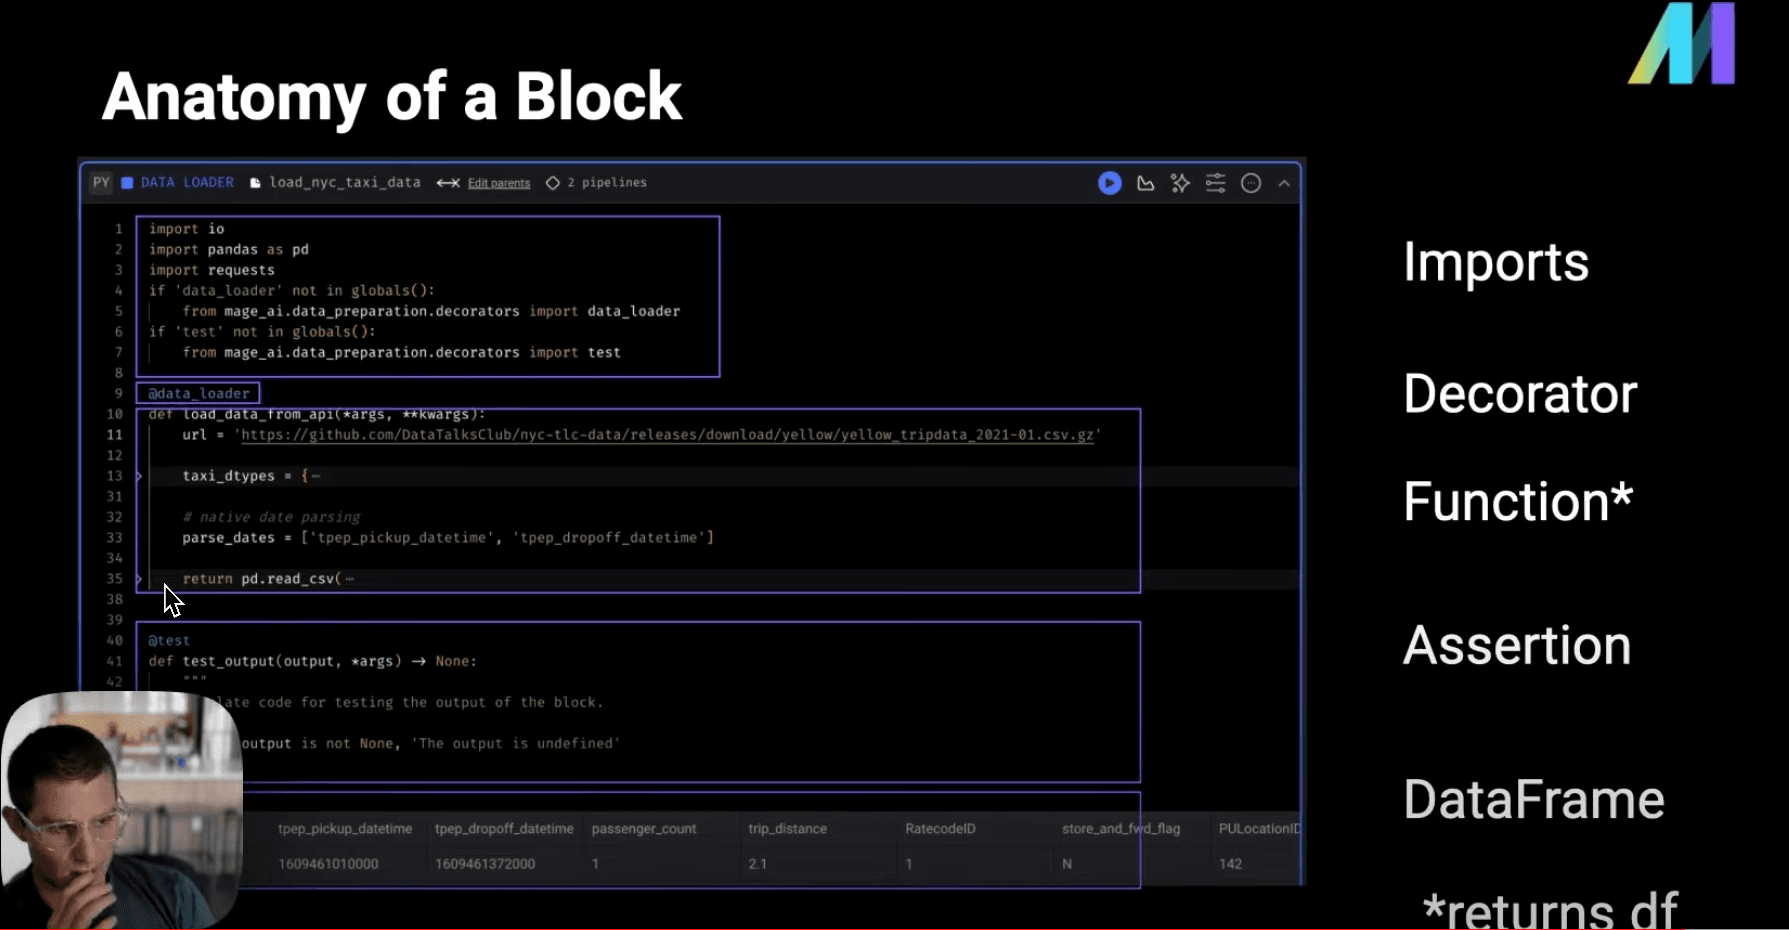Viewport: 1789px width, 930px height.
Task: Click the trip_distance cell value 2.1
Action: pyautogui.click(x=757, y=864)
